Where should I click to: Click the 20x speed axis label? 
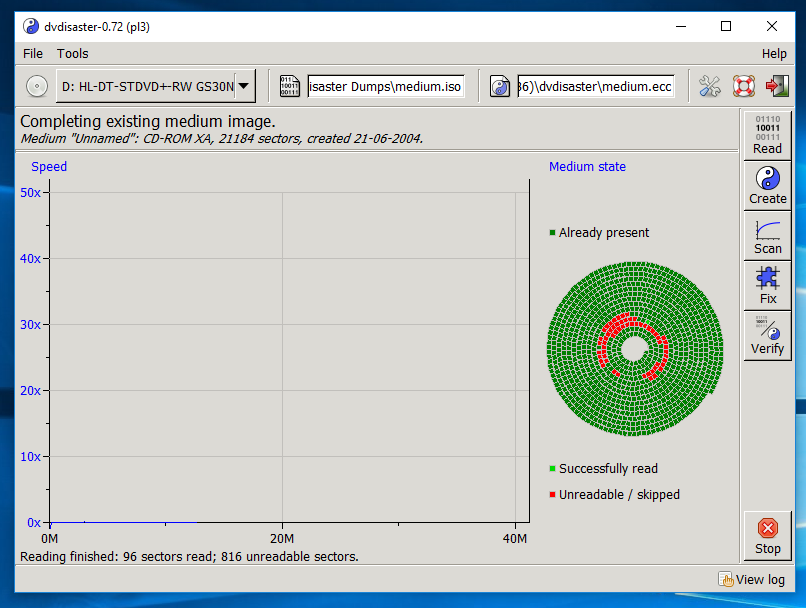[30, 391]
